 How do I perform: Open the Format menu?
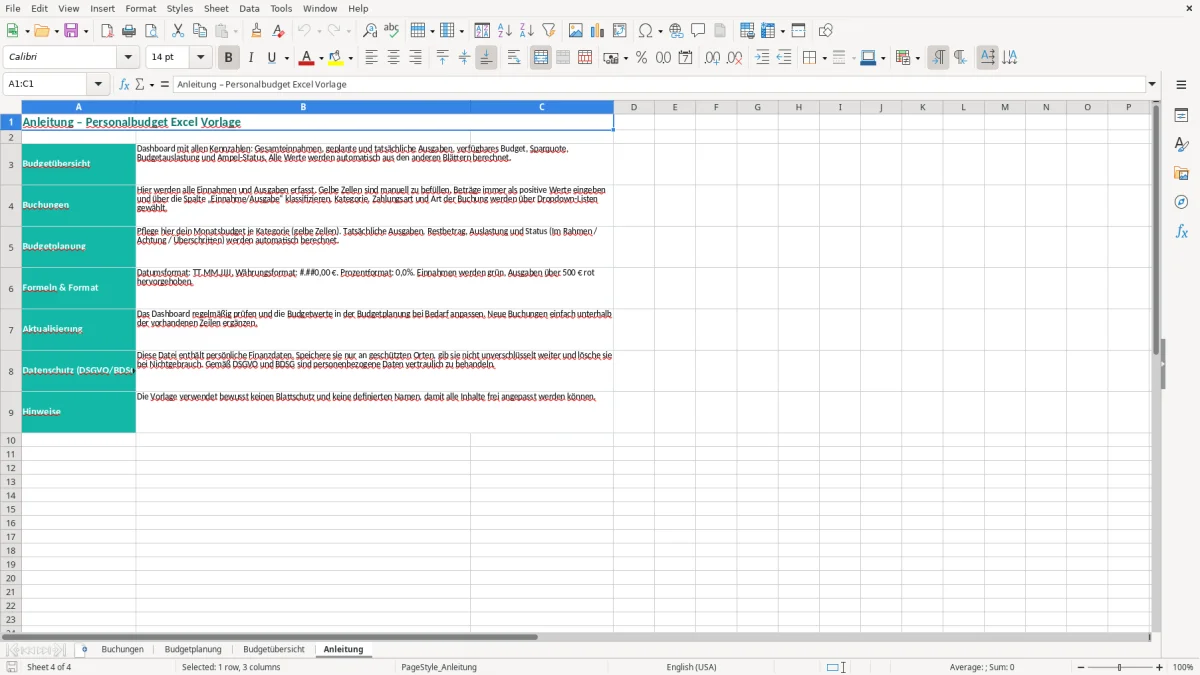[x=140, y=8]
